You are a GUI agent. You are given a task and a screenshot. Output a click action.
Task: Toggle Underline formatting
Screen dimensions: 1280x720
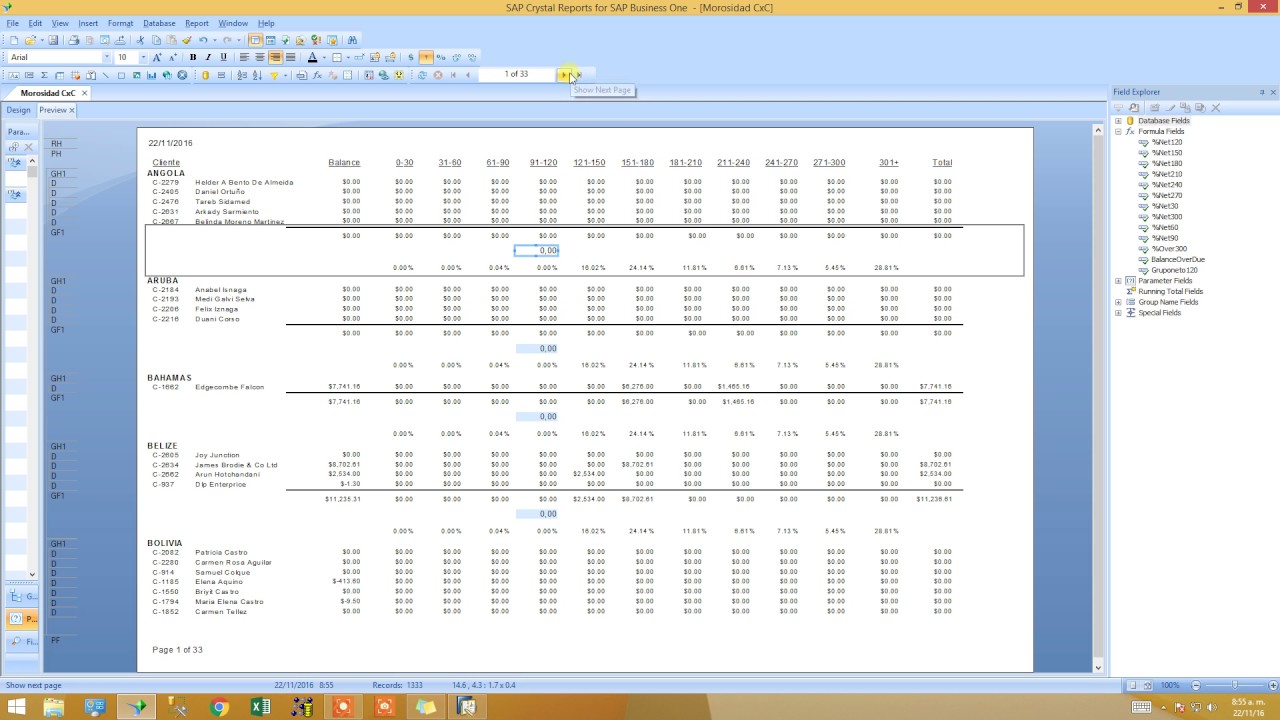pos(223,57)
